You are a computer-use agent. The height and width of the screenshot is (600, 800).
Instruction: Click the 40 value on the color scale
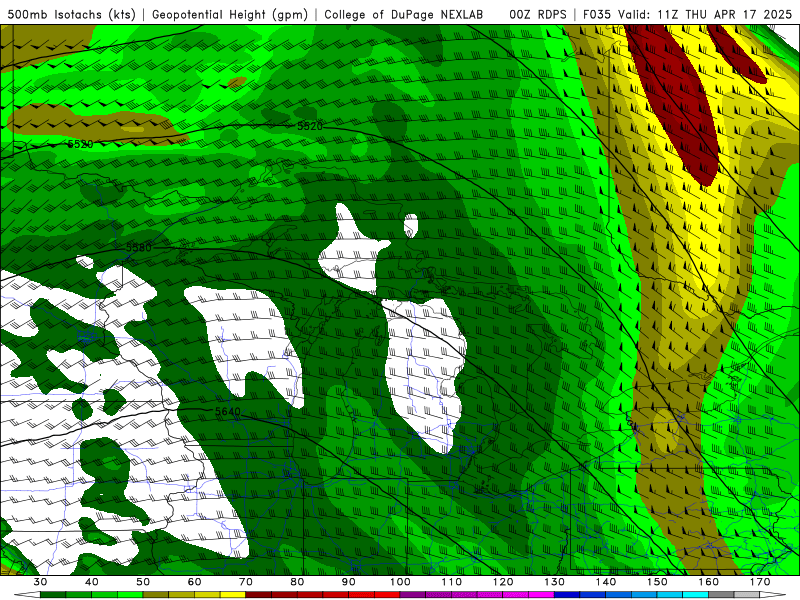tap(92, 582)
